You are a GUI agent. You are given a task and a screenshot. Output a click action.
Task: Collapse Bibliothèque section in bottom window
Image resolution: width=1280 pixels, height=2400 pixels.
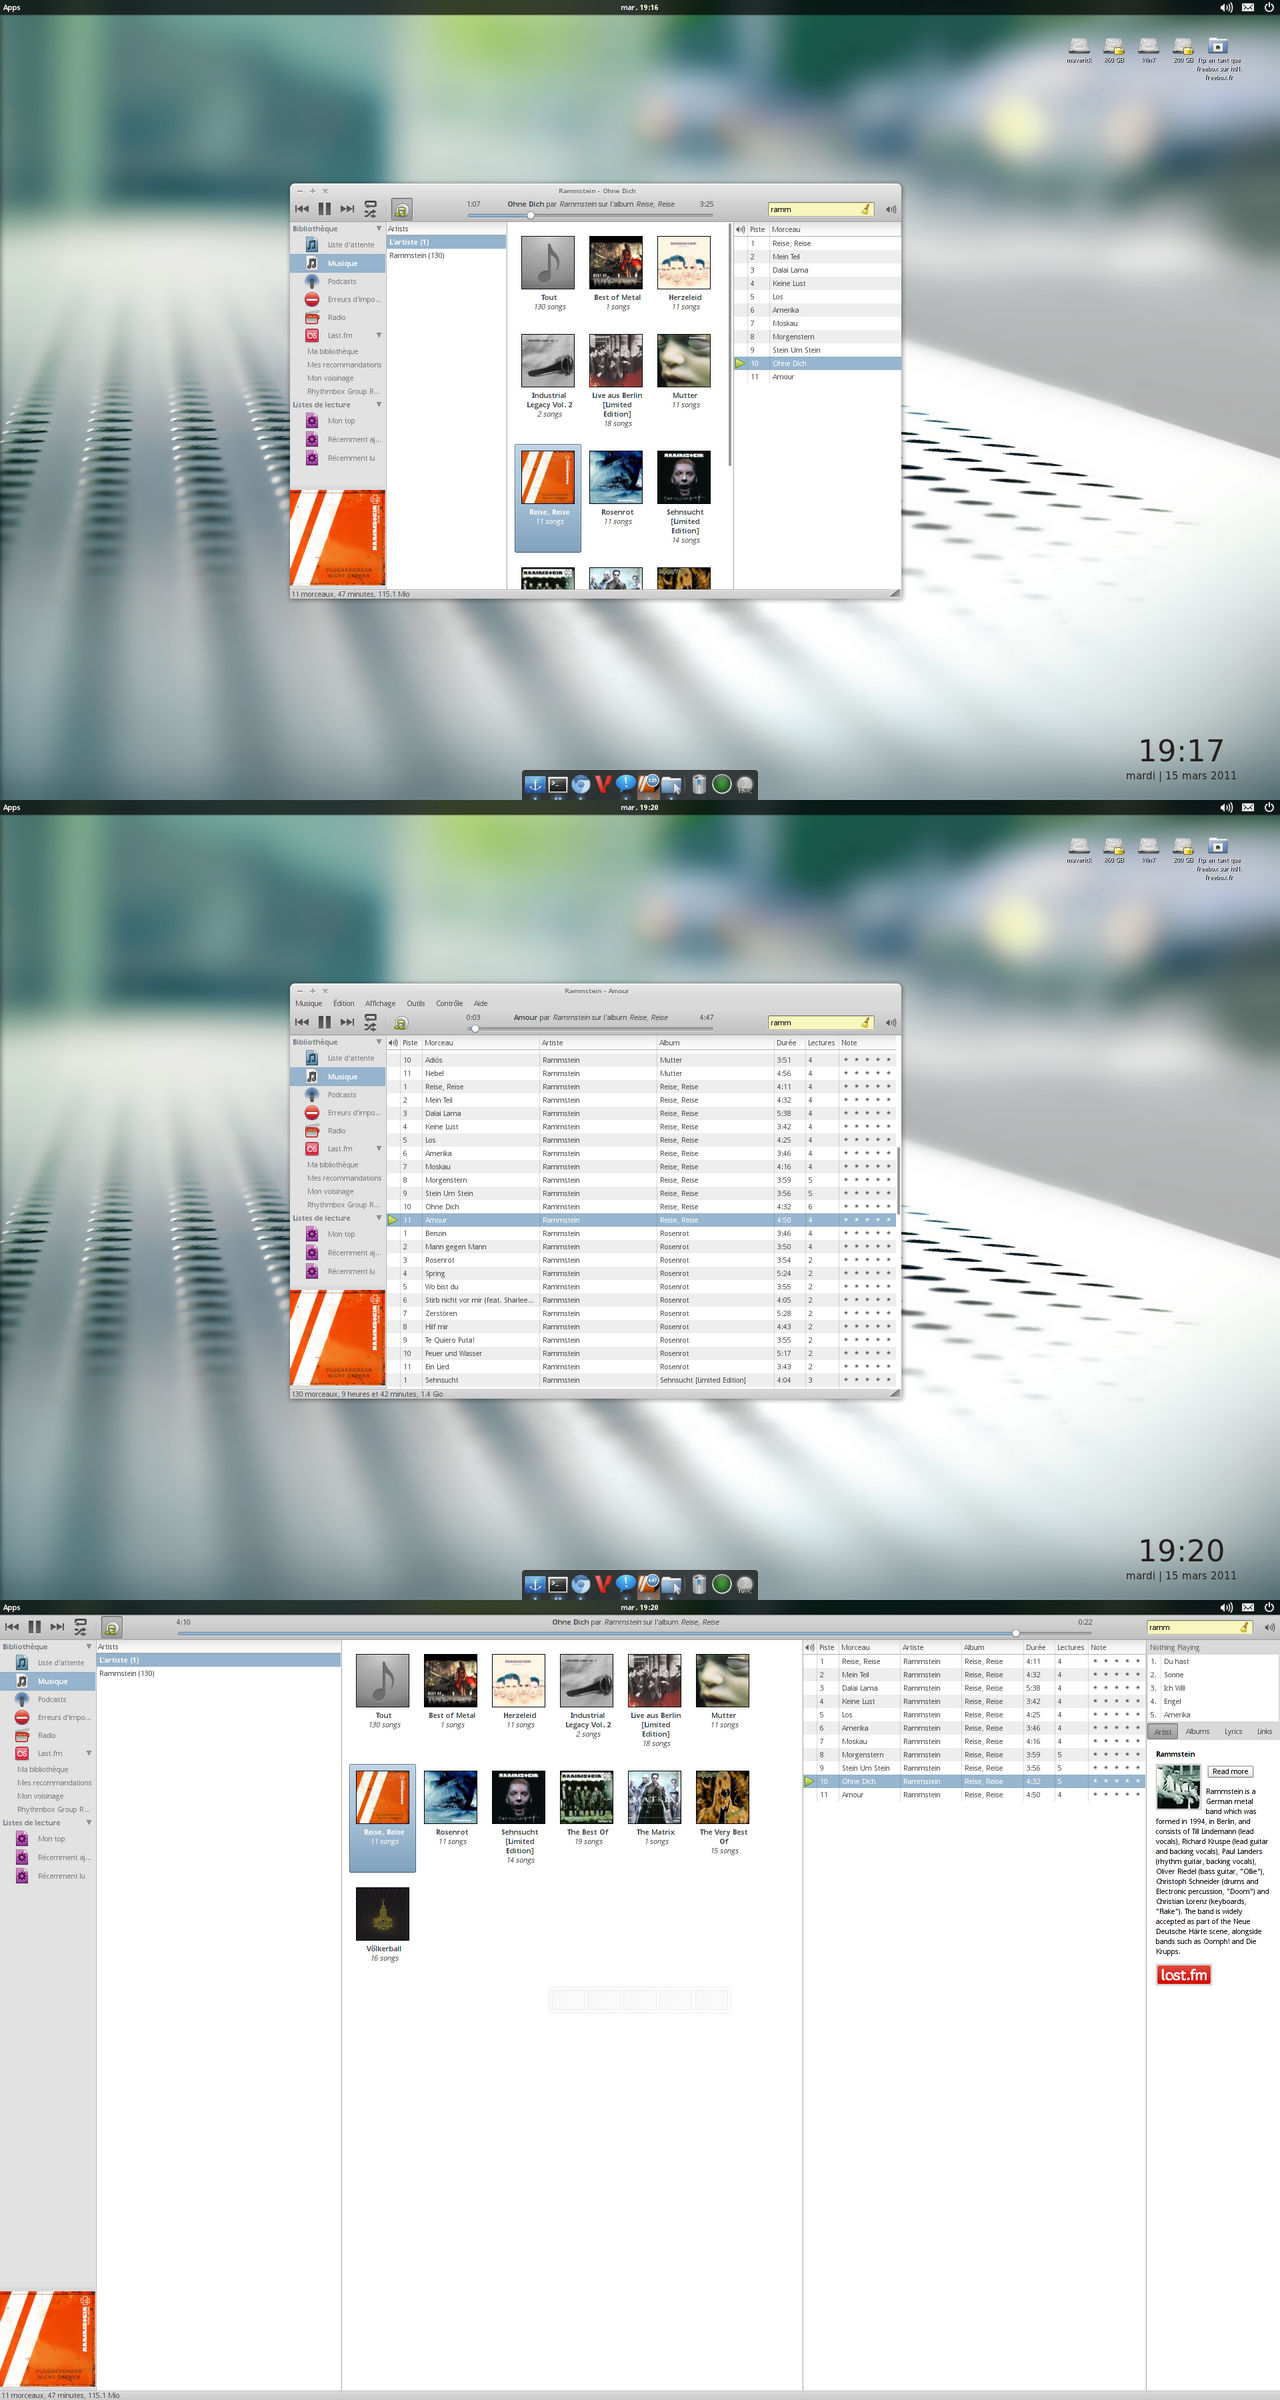coord(89,1646)
